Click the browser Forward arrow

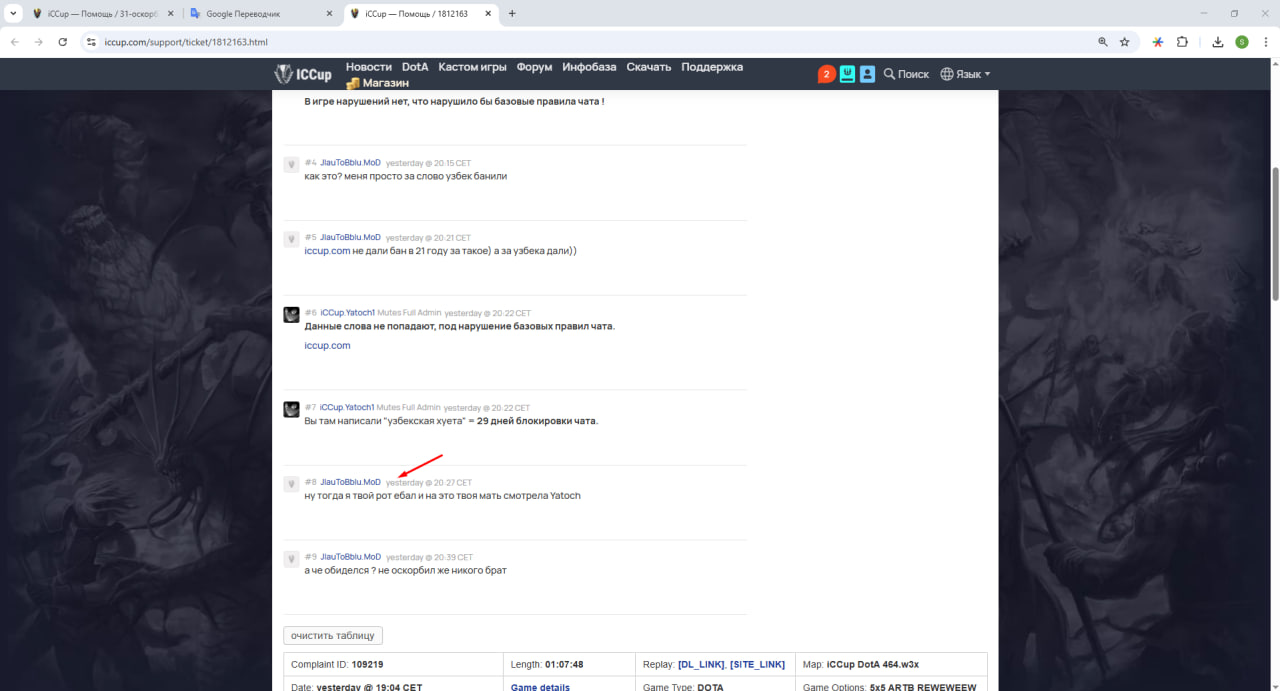[39, 42]
